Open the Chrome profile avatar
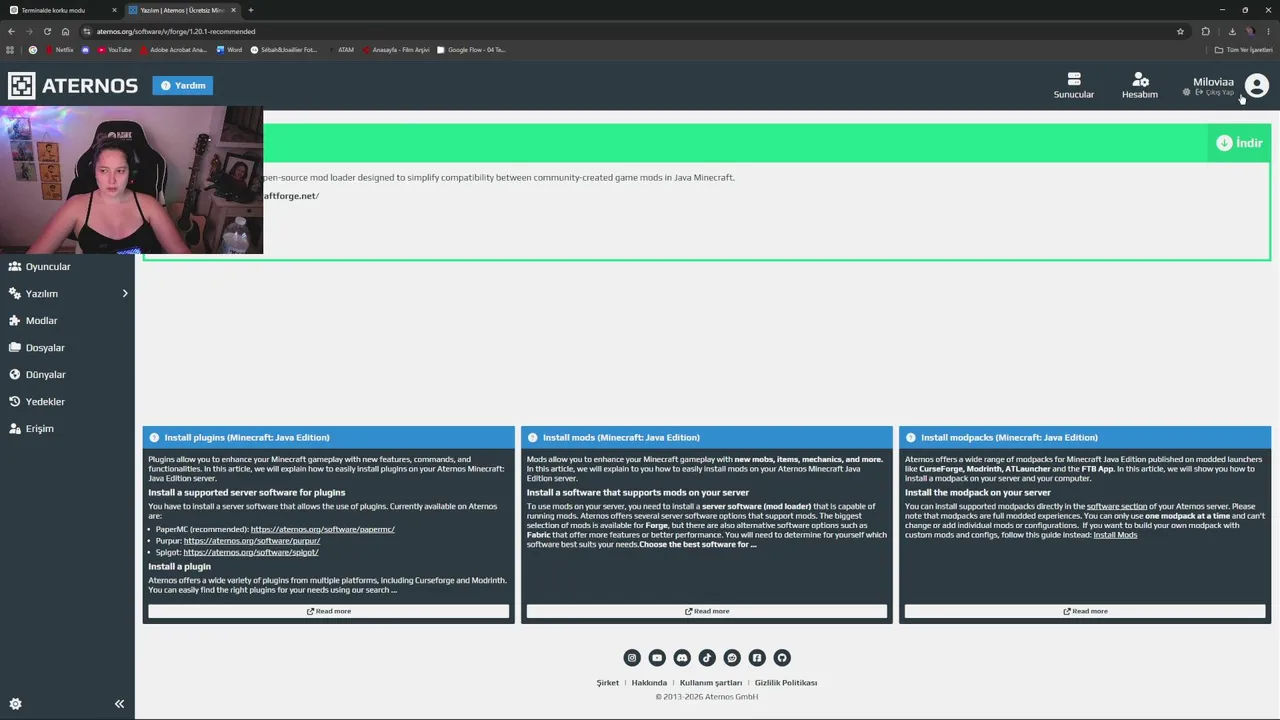This screenshot has width=1280, height=720. point(1250,31)
